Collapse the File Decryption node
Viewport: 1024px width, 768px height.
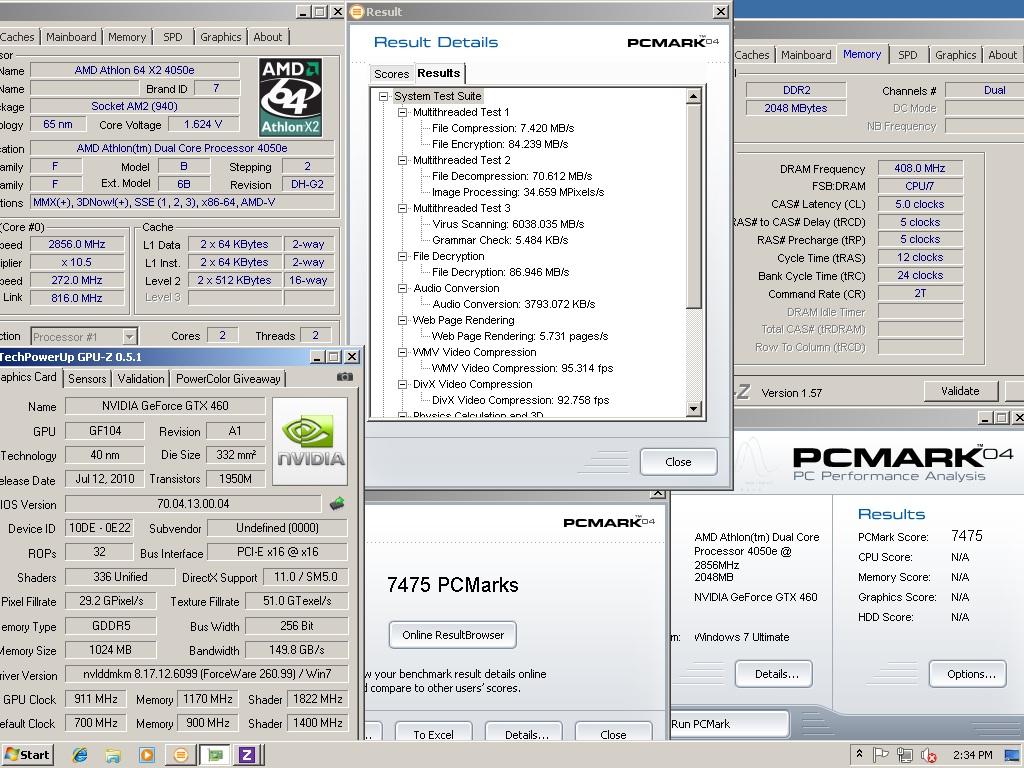tap(403, 256)
